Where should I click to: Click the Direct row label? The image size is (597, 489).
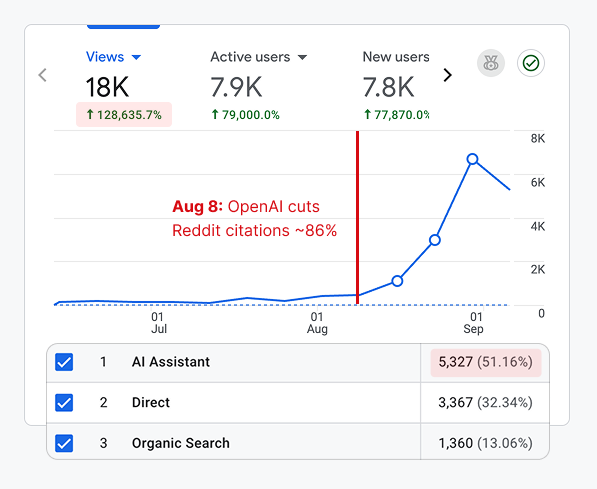[x=151, y=403]
